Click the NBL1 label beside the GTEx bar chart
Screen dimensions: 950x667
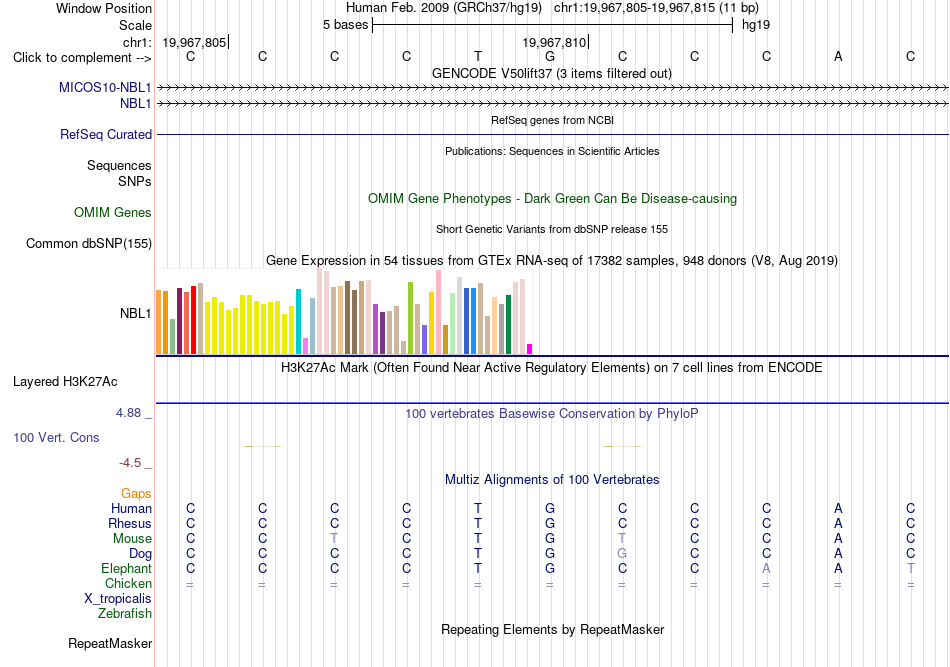136,313
